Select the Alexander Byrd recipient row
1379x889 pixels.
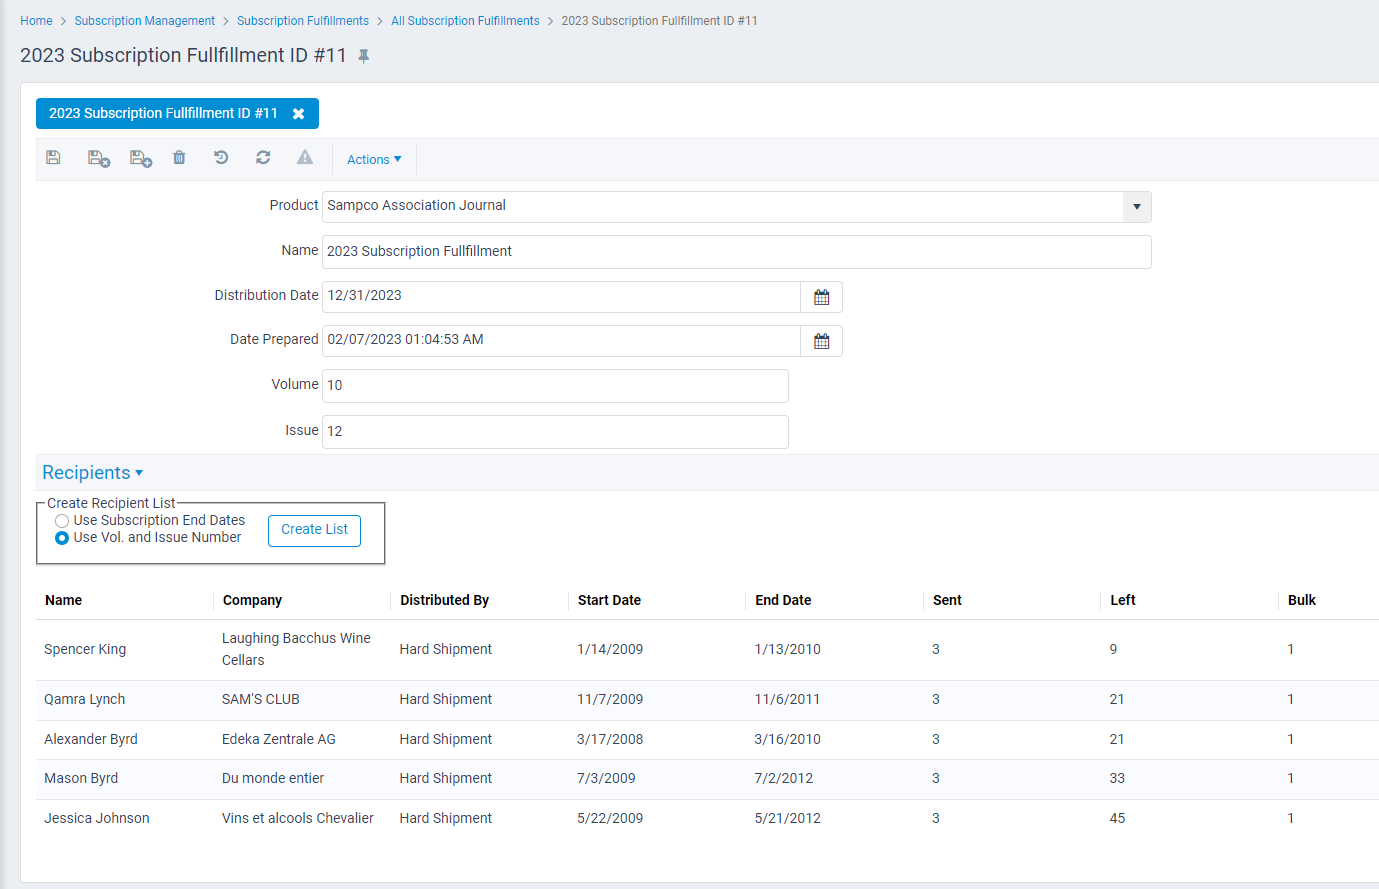point(707,740)
